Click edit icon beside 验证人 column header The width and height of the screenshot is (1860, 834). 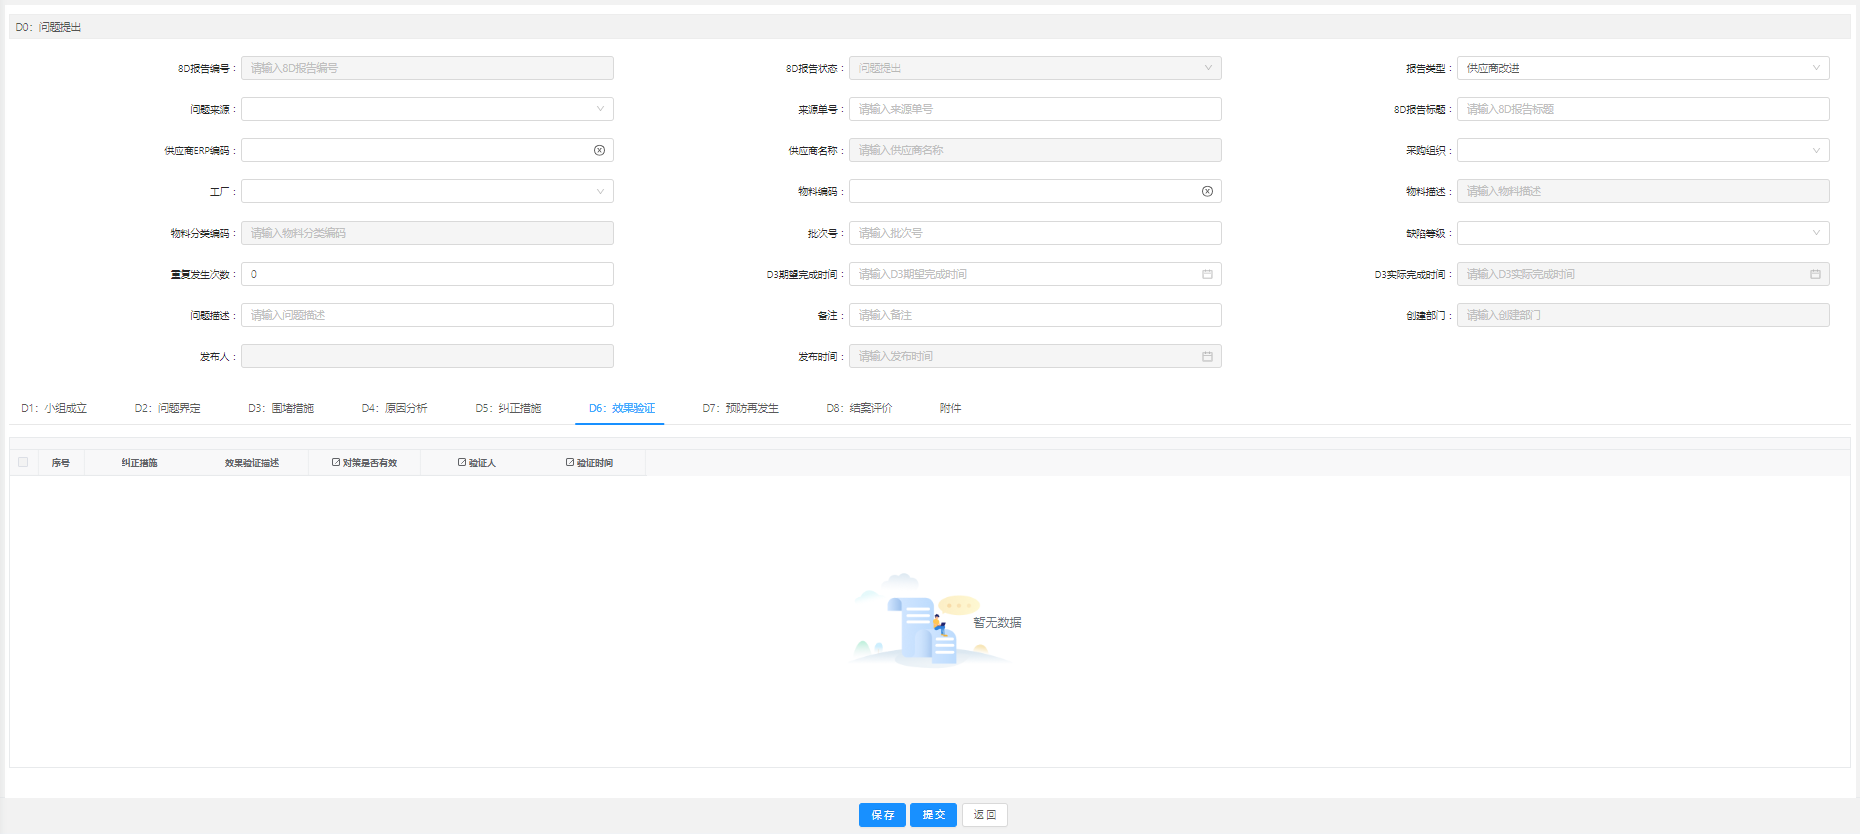point(462,462)
